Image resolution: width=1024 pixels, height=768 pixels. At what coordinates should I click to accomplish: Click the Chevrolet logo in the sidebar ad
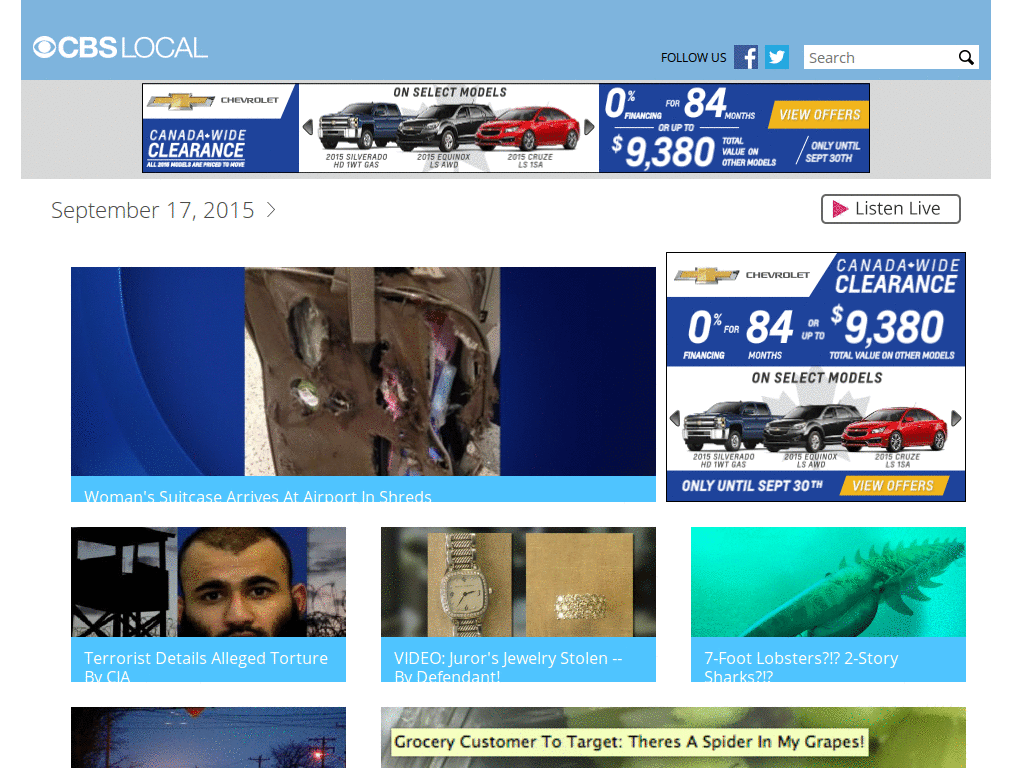pos(743,275)
